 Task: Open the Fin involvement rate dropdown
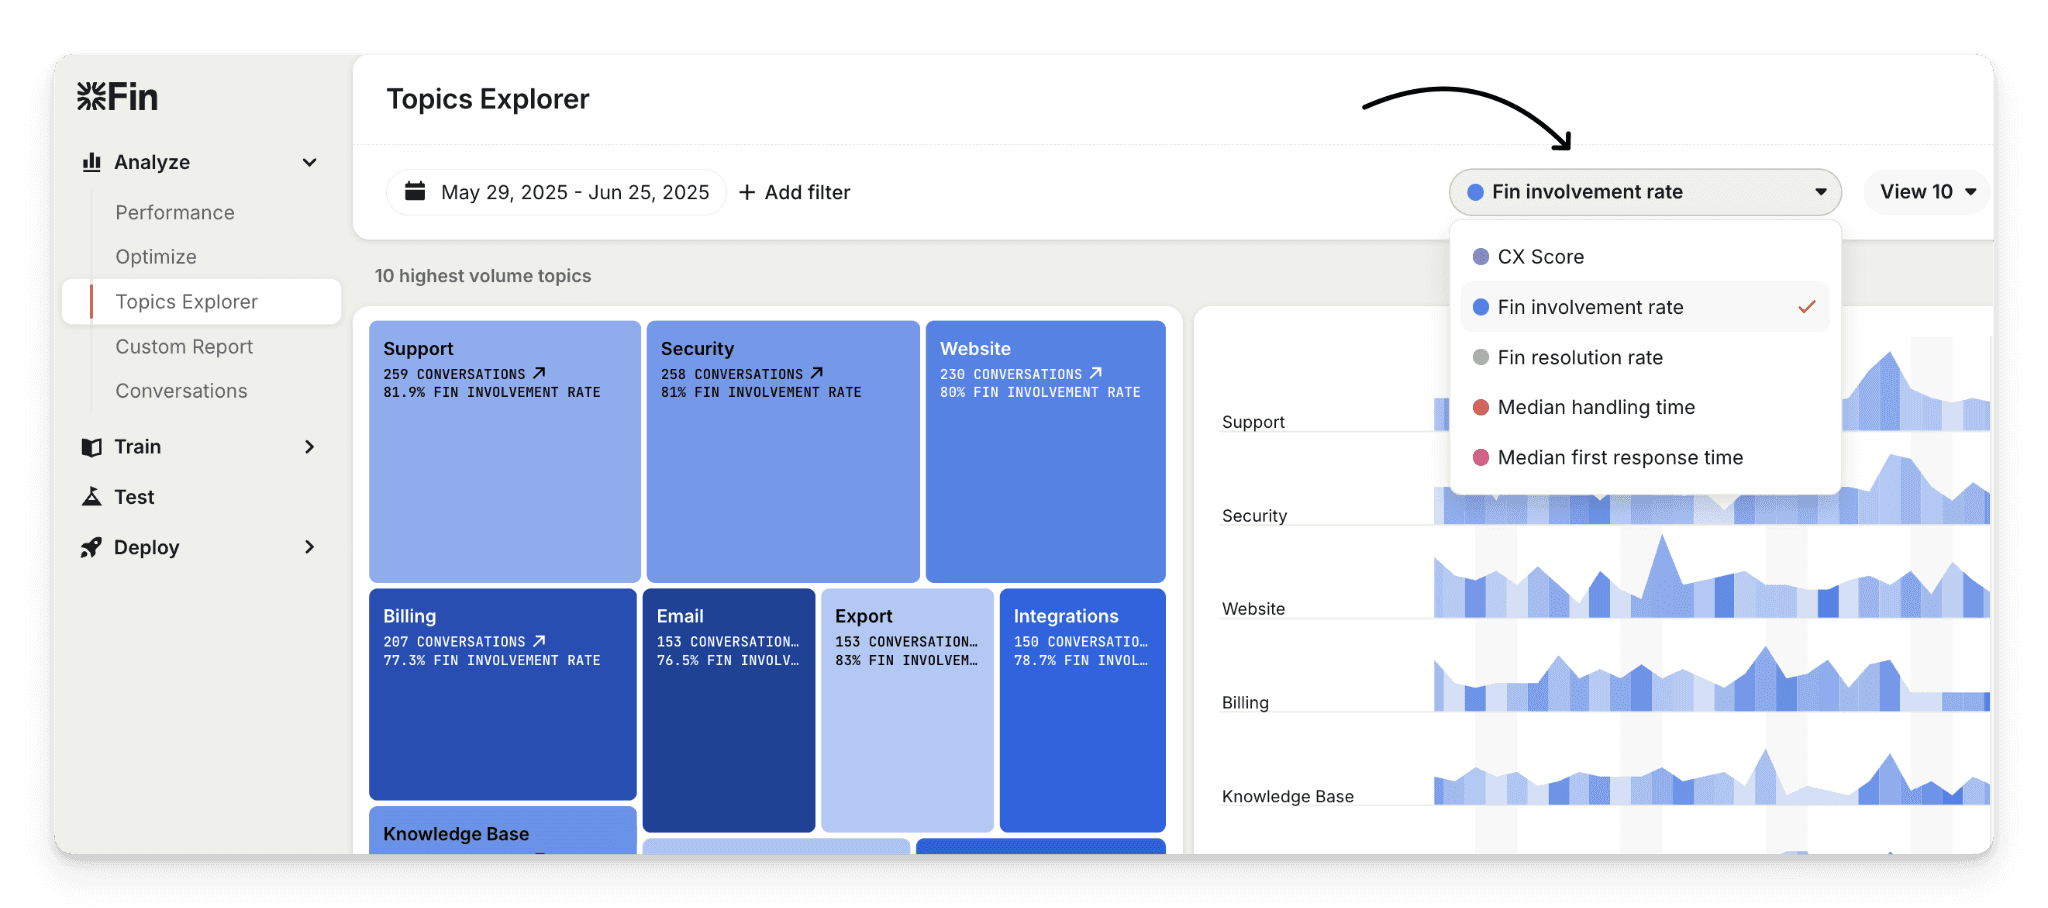[1645, 192]
